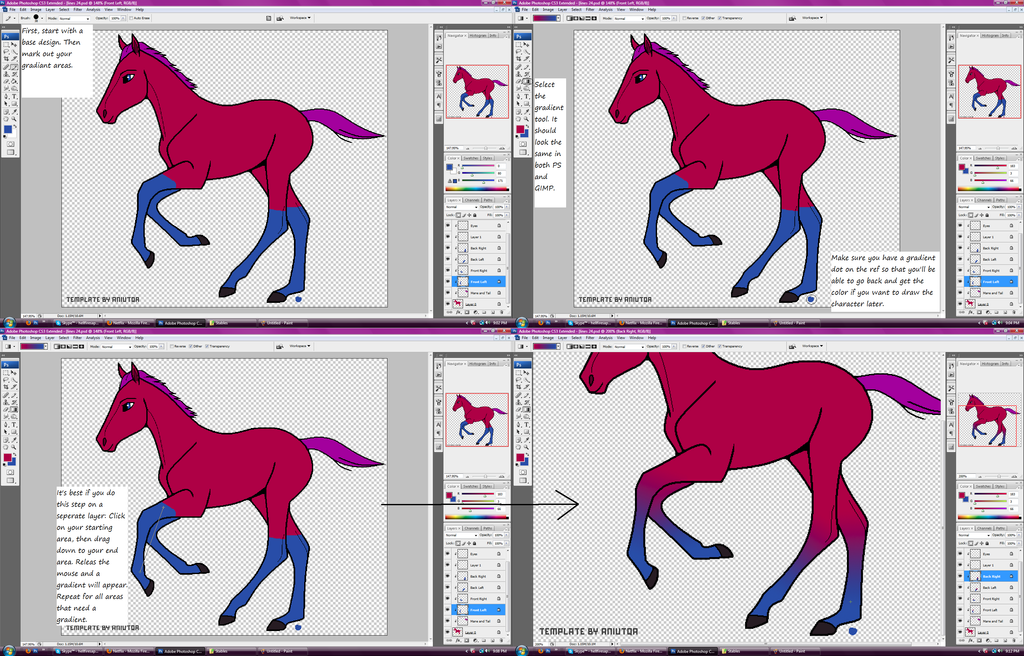Hide Layer 1 in the bottom-left window's Layers panel
This screenshot has height=656, width=1024.
tap(448, 565)
